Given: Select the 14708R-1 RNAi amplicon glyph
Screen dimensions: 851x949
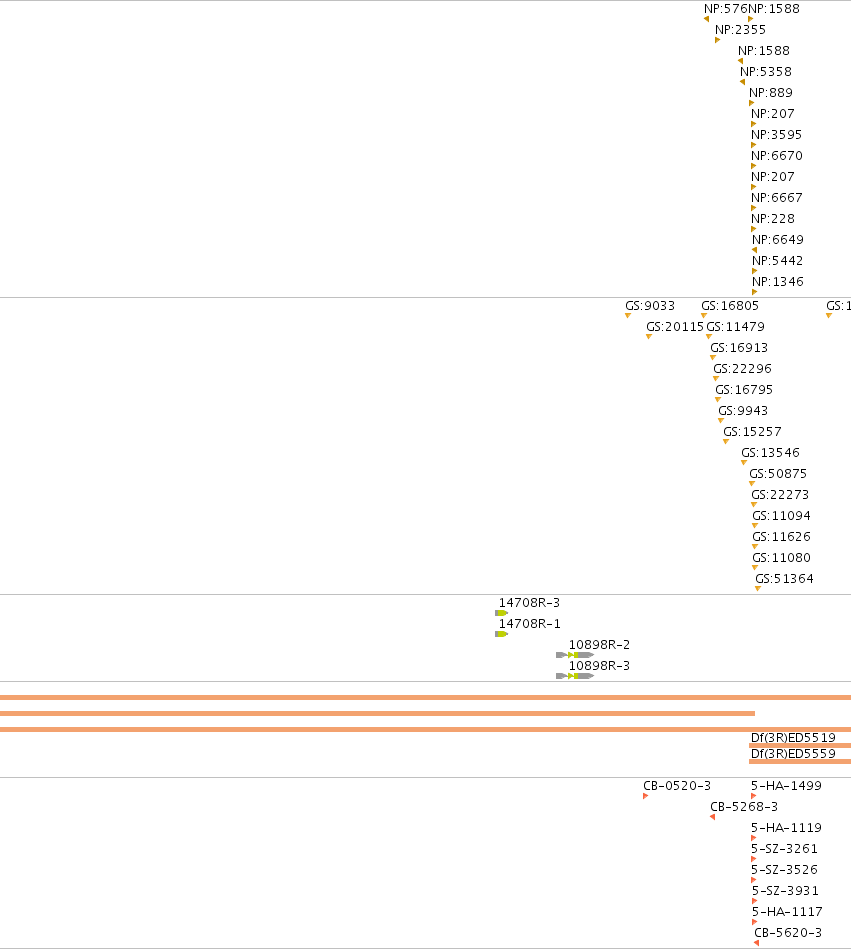Looking at the screenshot, I should tap(501, 634).
